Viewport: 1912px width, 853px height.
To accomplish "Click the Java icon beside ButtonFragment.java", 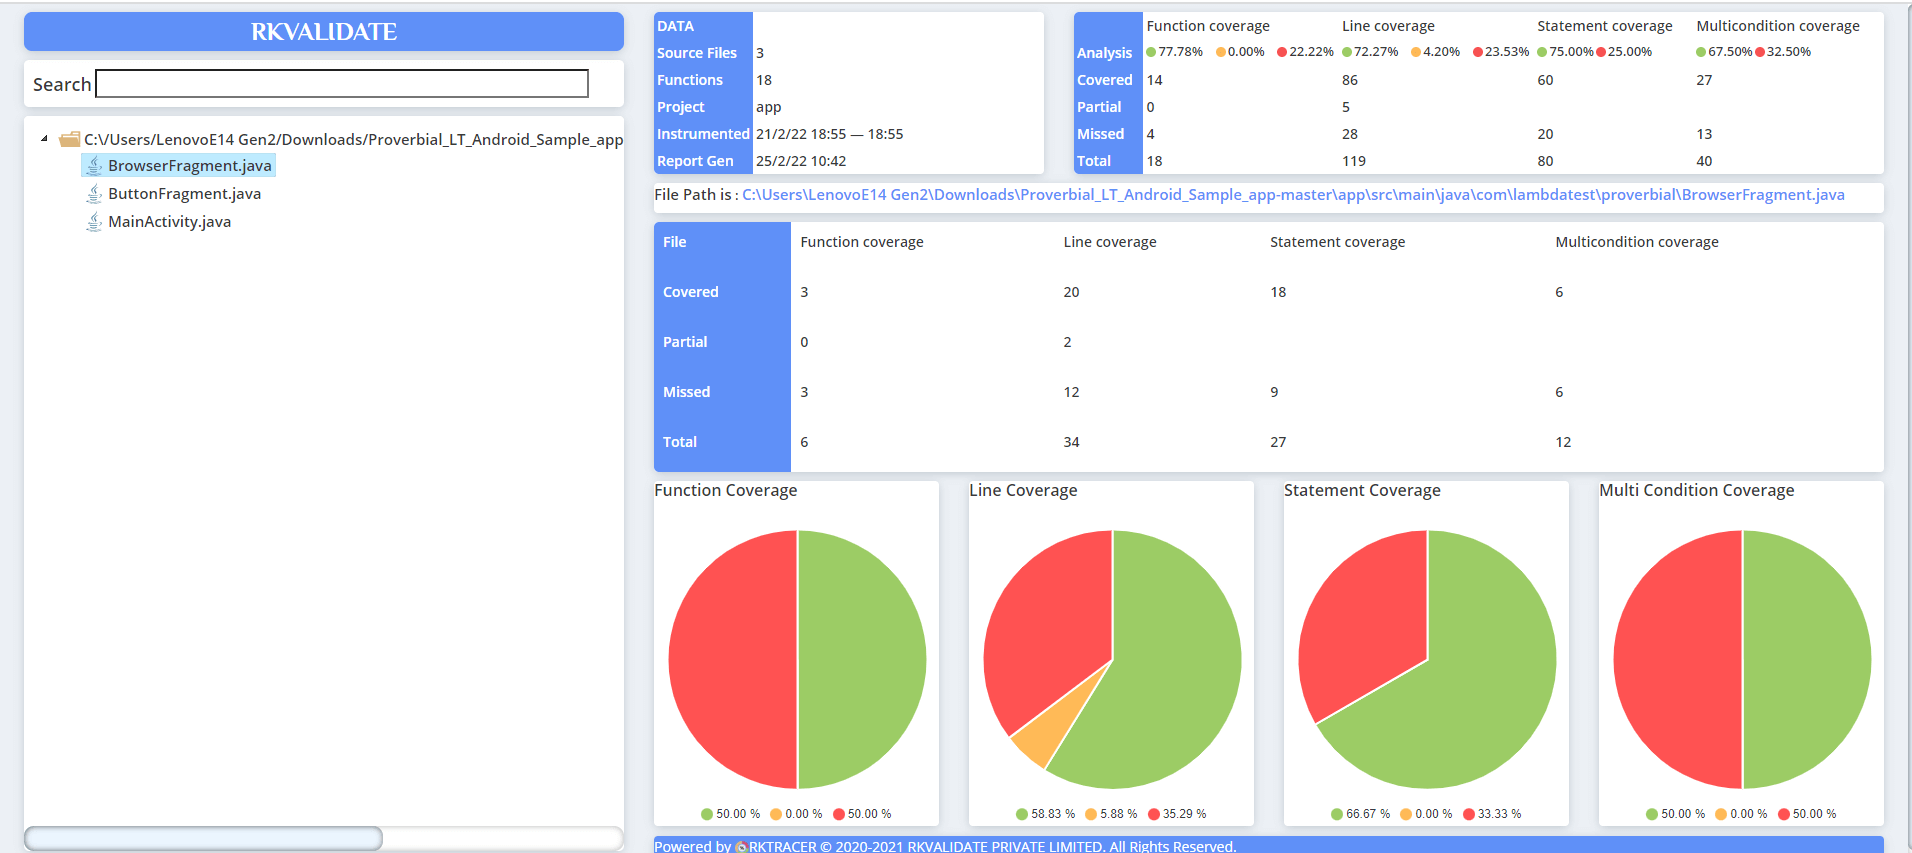I will pos(94,194).
